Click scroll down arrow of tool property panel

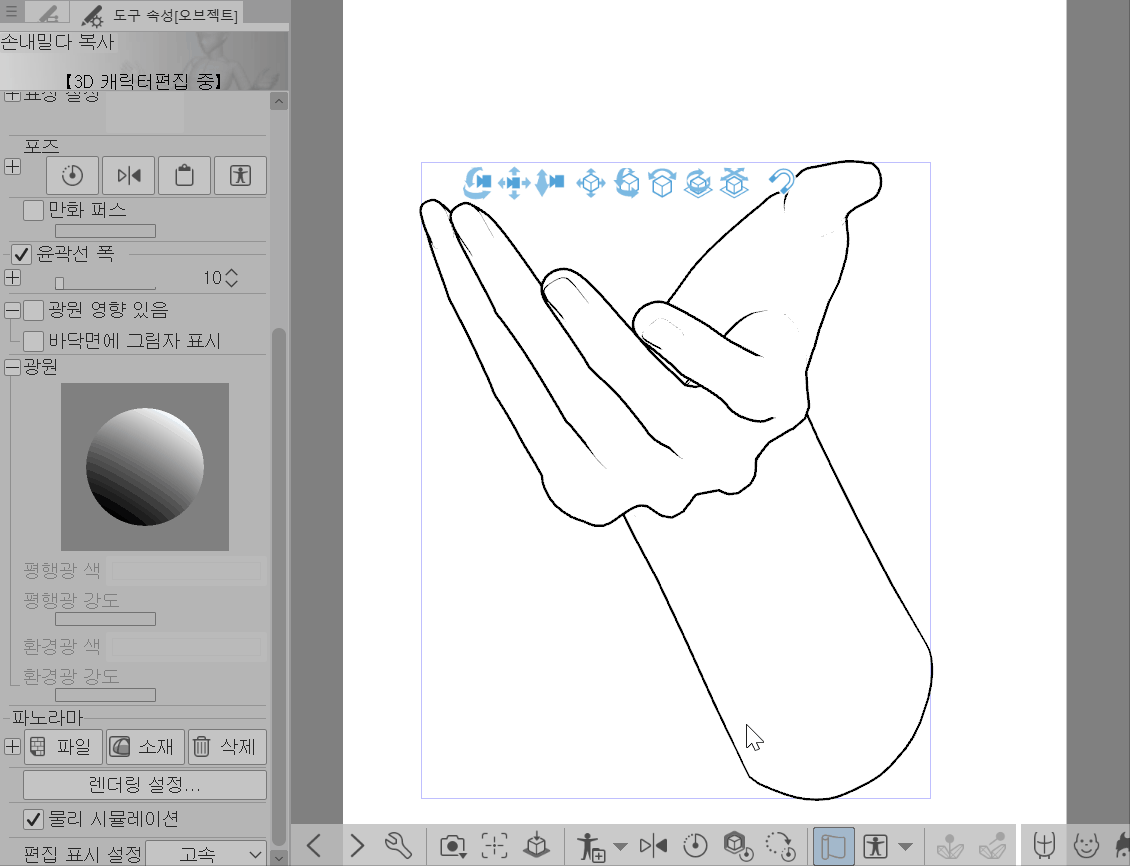pyautogui.click(x=279, y=857)
